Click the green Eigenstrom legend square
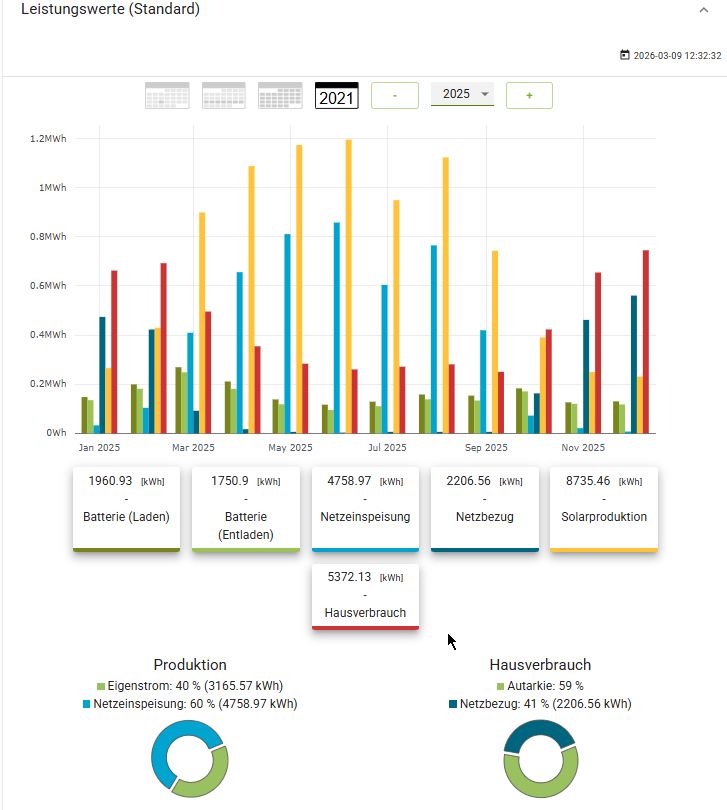Viewport: 727px width, 810px height. click(101, 687)
